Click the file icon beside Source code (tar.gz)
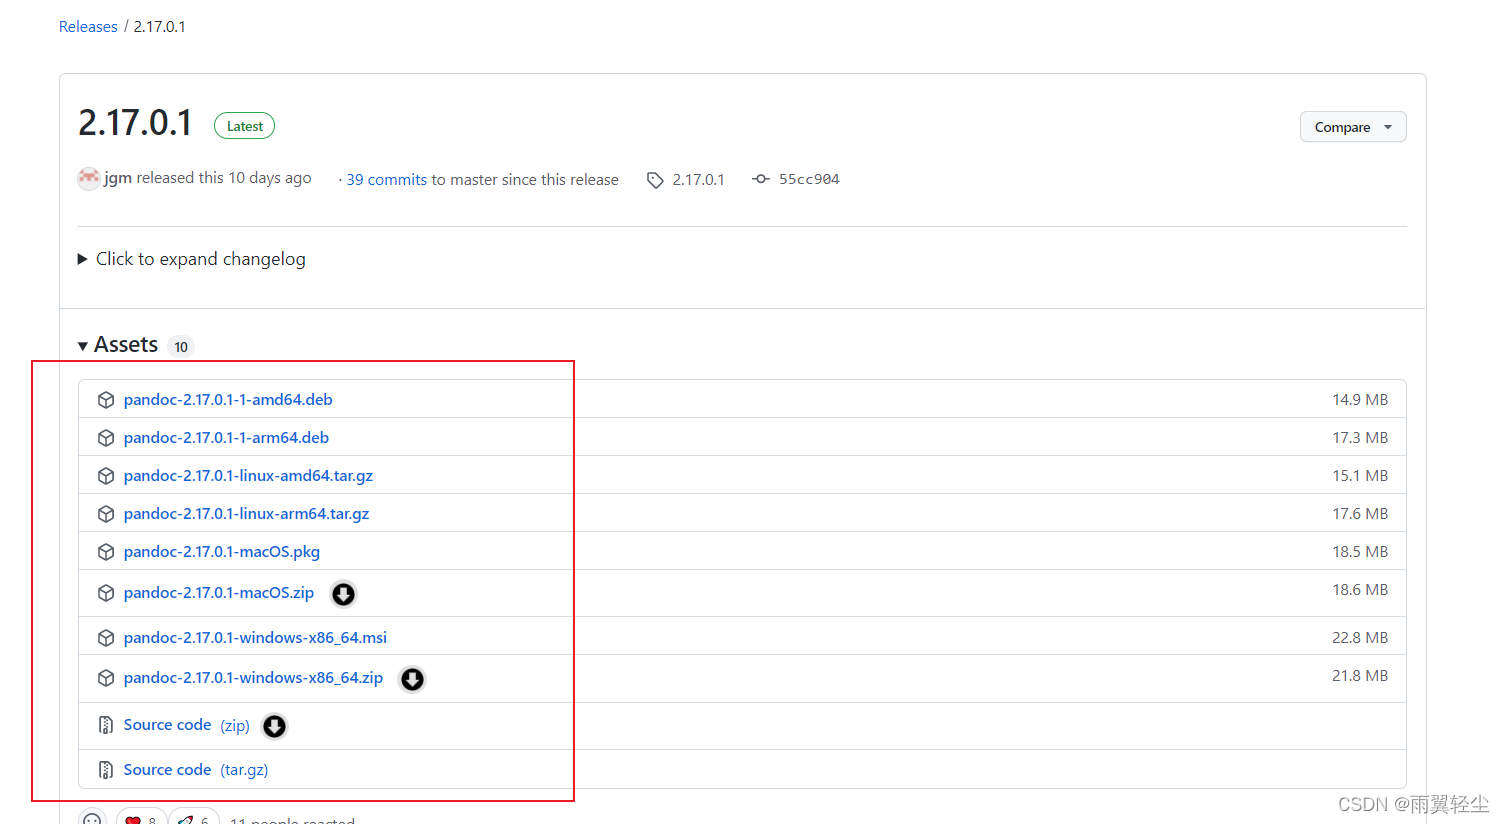This screenshot has width=1505, height=824. click(x=106, y=770)
